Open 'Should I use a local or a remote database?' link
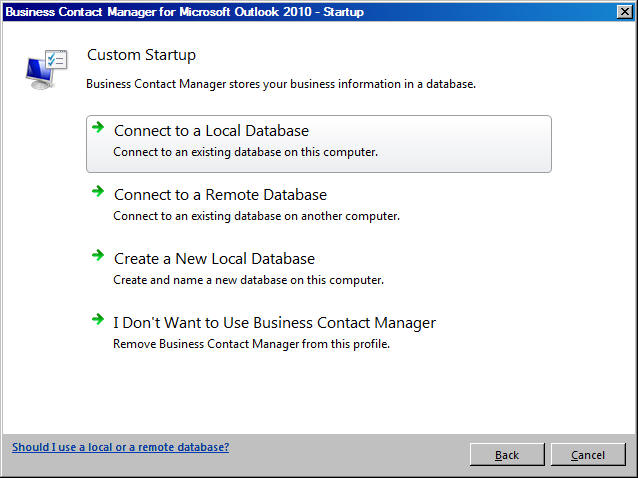Image resolution: width=638 pixels, height=478 pixels. (x=120, y=447)
